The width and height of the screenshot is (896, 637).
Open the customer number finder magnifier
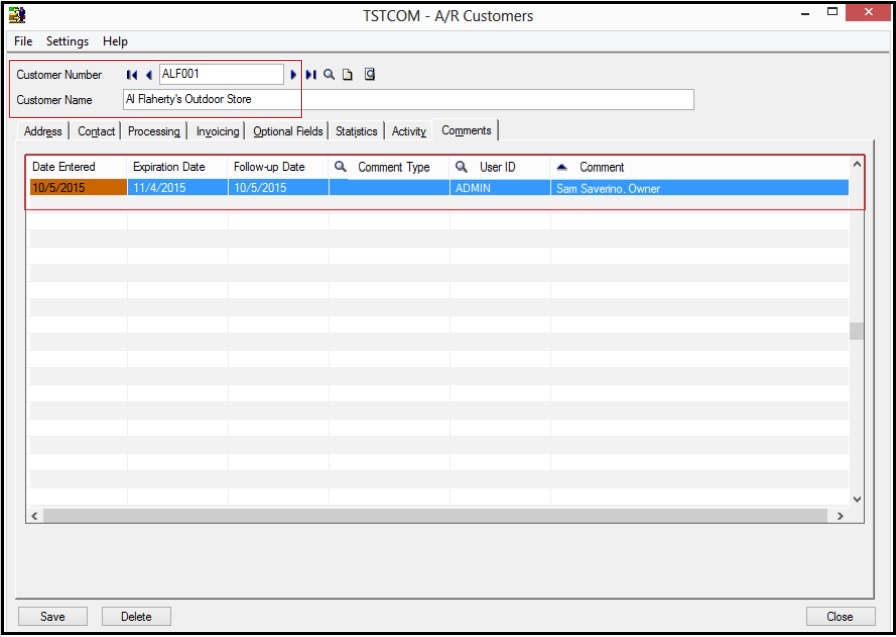pos(329,75)
